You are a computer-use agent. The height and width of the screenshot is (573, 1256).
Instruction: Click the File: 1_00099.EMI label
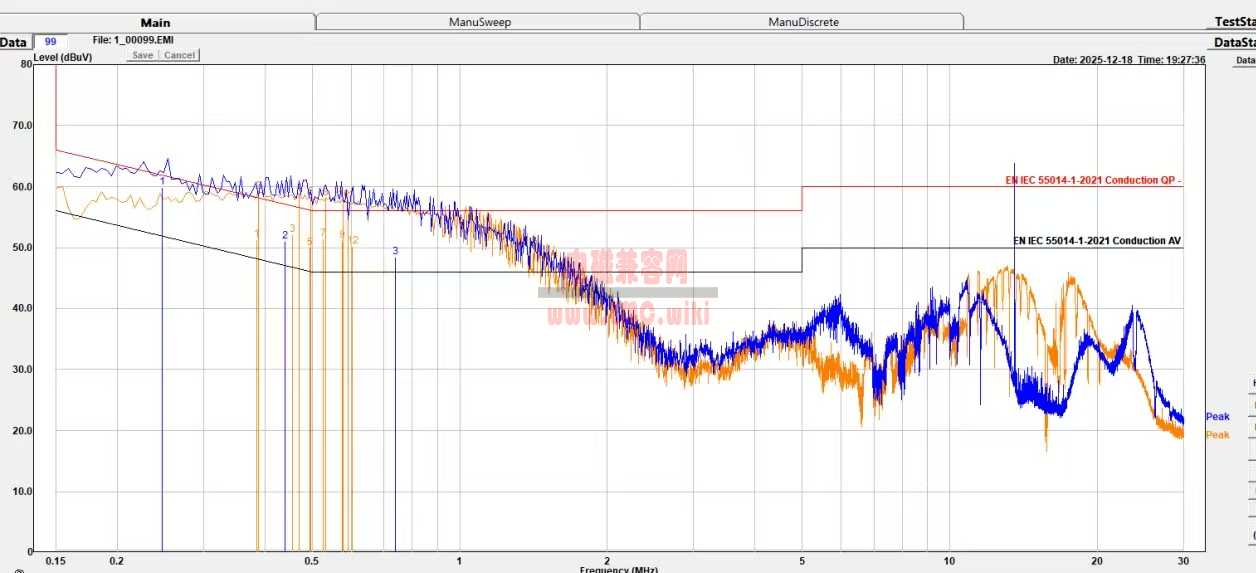pos(132,40)
